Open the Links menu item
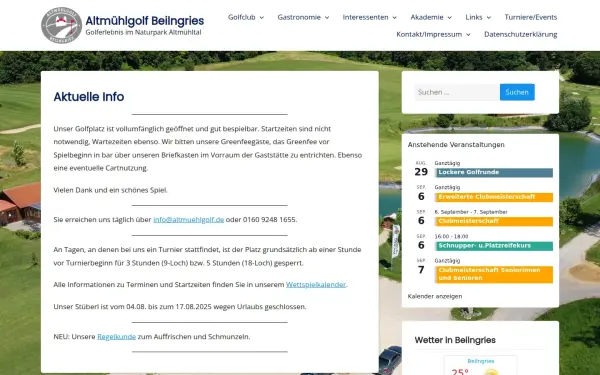 pyautogui.click(x=474, y=17)
